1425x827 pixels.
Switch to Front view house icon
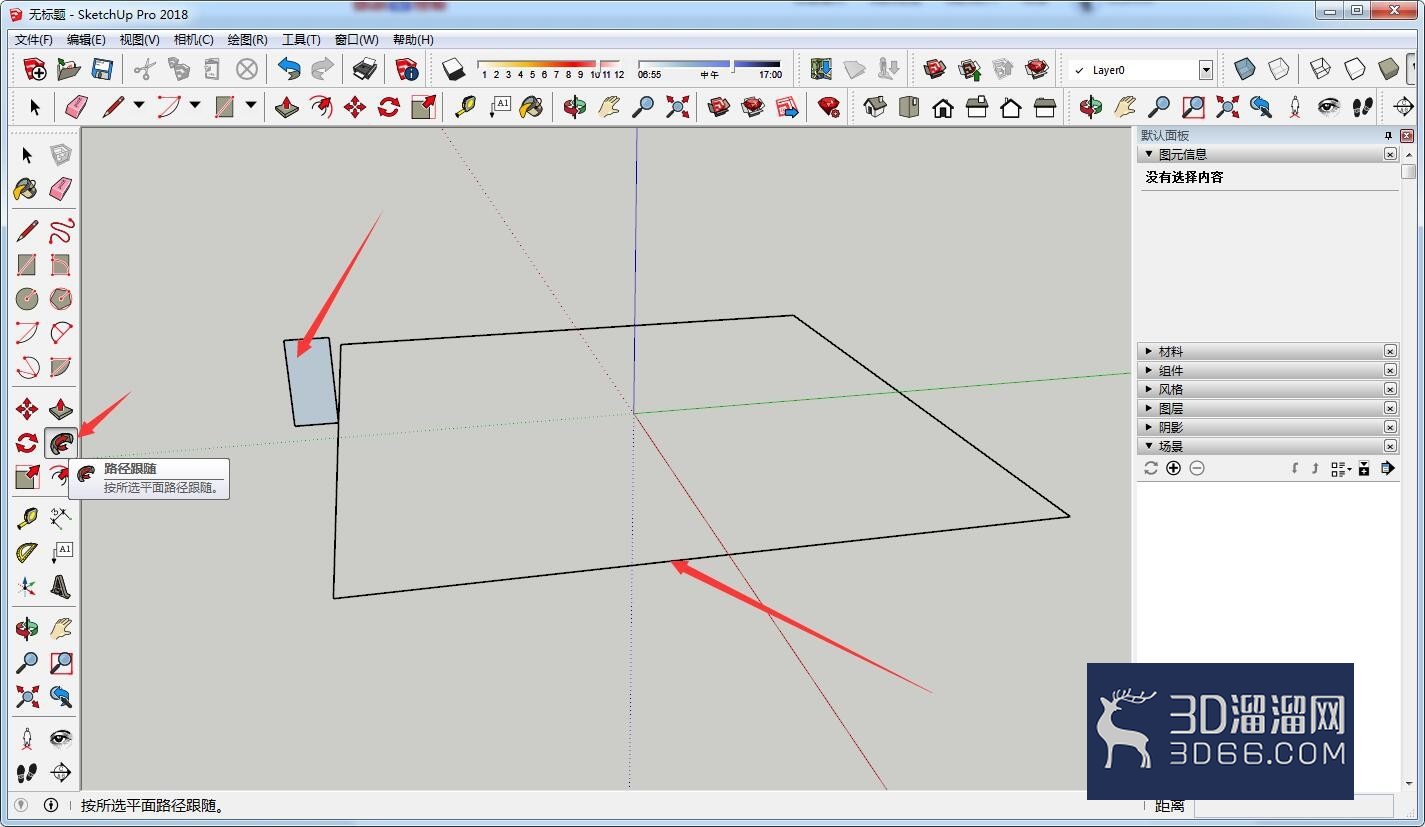coord(943,107)
